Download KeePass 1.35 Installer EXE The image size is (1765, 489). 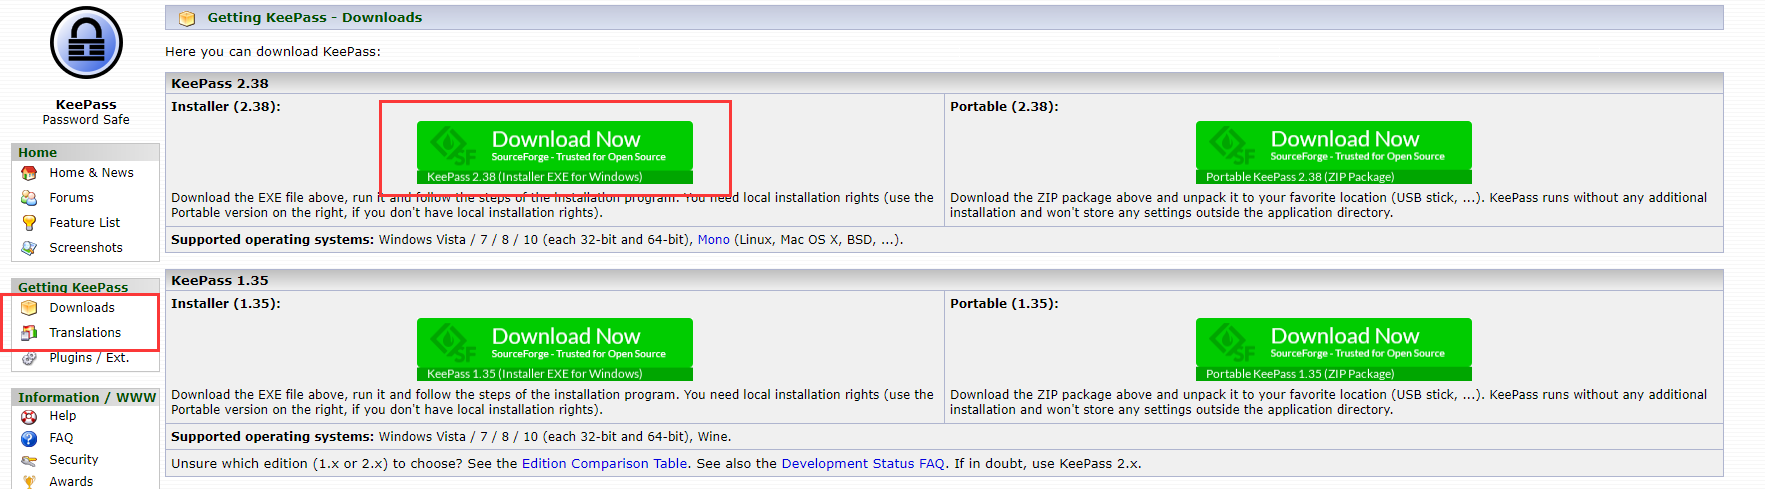pyautogui.click(x=554, y=349)
